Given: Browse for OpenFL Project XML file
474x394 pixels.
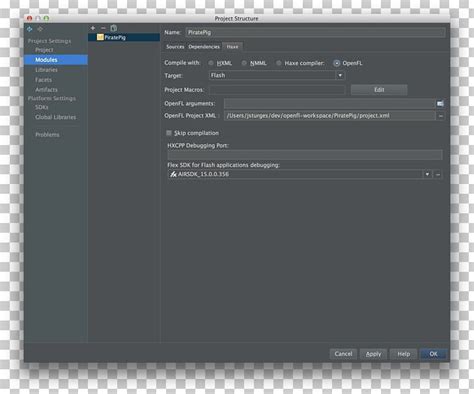Looking at the screenshot, I should click(x=441, y=116).
